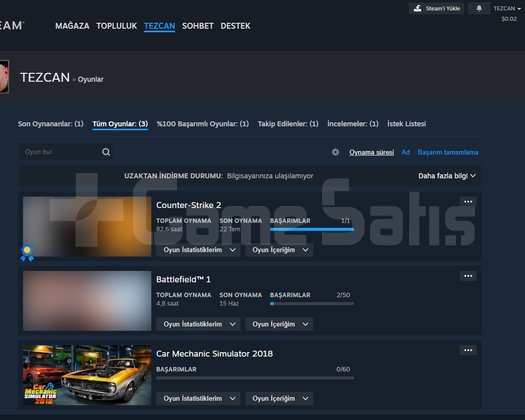This screenshot has height=420, width=525.
Task: Click Counter-Strike 2 achievements progress bar
Action: pos(312,229)
